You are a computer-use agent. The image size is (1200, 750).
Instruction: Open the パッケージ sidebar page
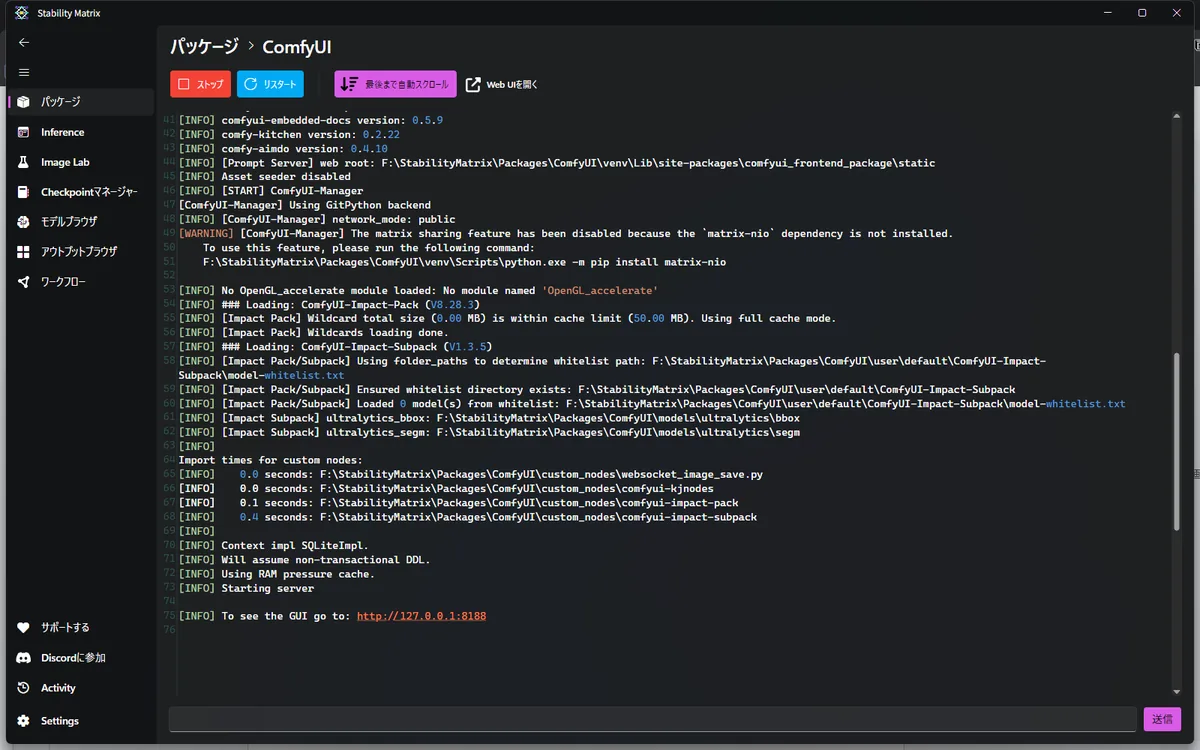[x=80, y=102]
